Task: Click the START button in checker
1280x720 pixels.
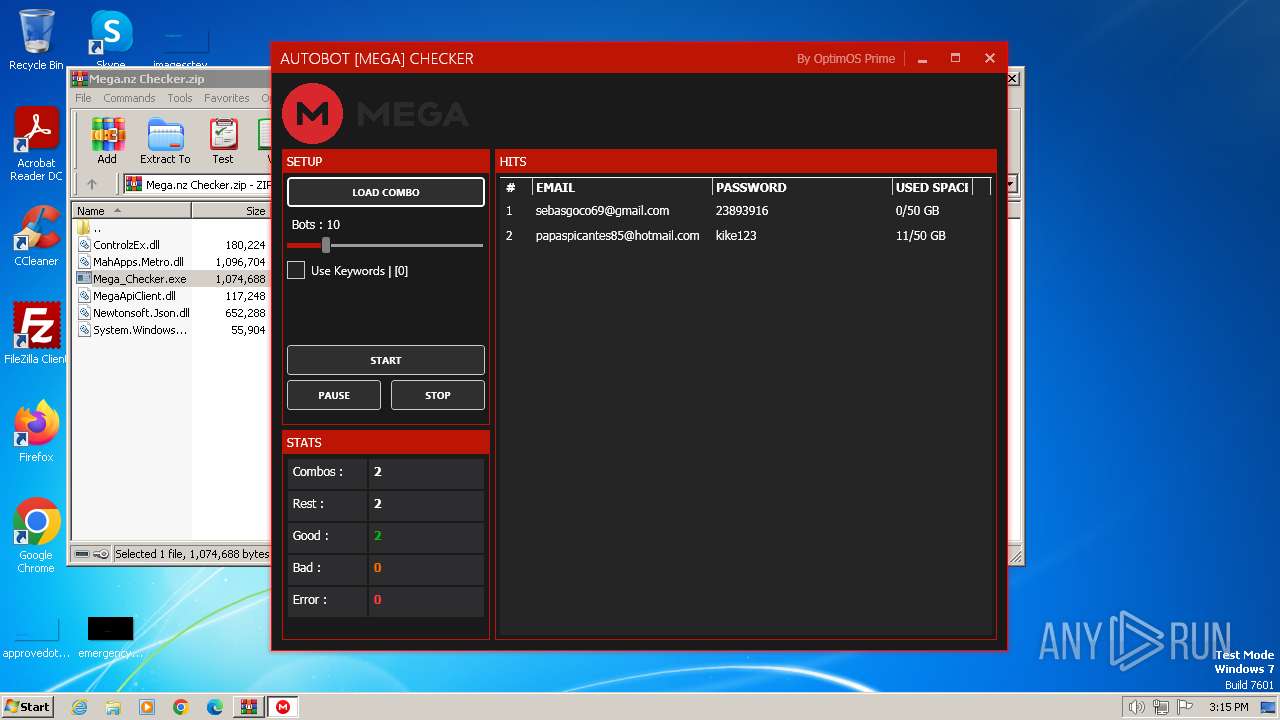Action: tap(386, 360)
